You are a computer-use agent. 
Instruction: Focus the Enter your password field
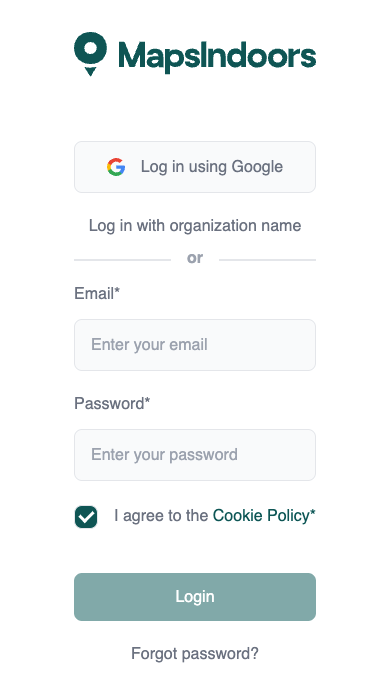tap(195, 455)
